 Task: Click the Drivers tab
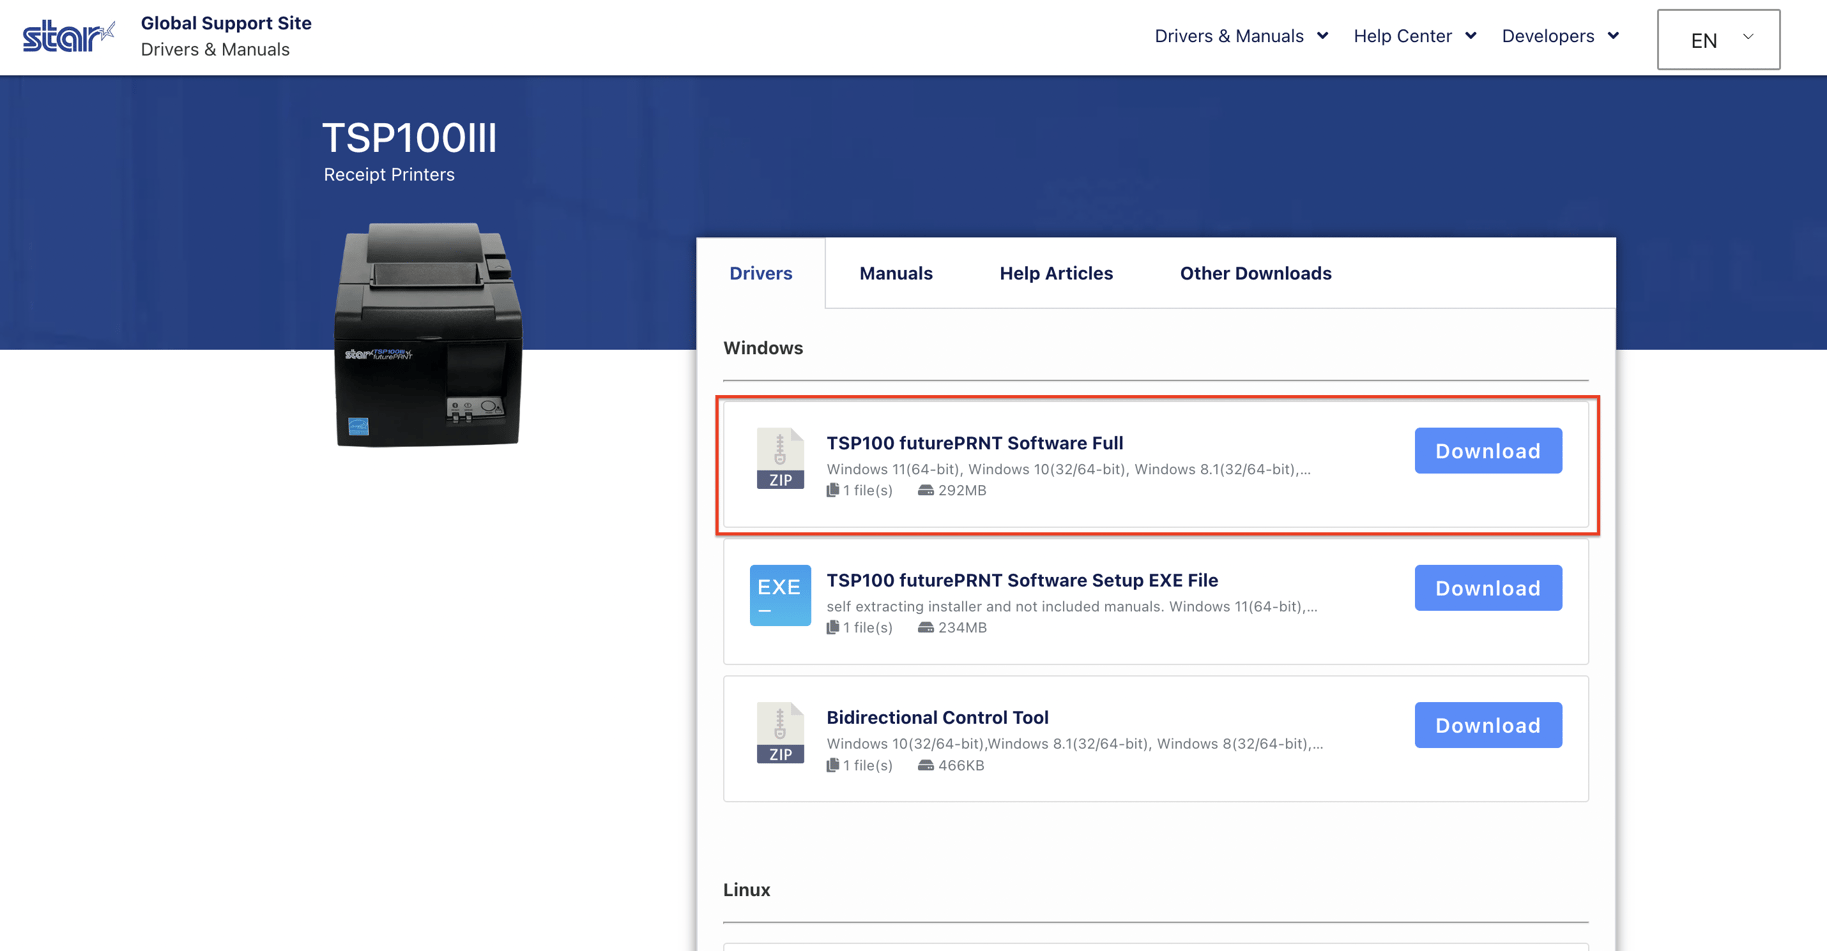click(x=760, y=273)
